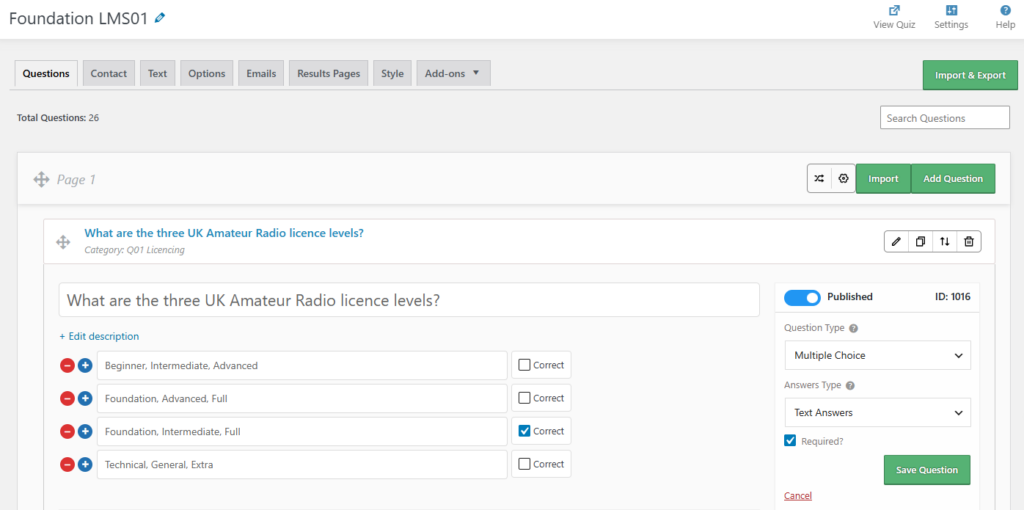Viewport: 1024px width, 510px height.
Task: Open the Help question mark icon
Action: tap(1005, 10)
